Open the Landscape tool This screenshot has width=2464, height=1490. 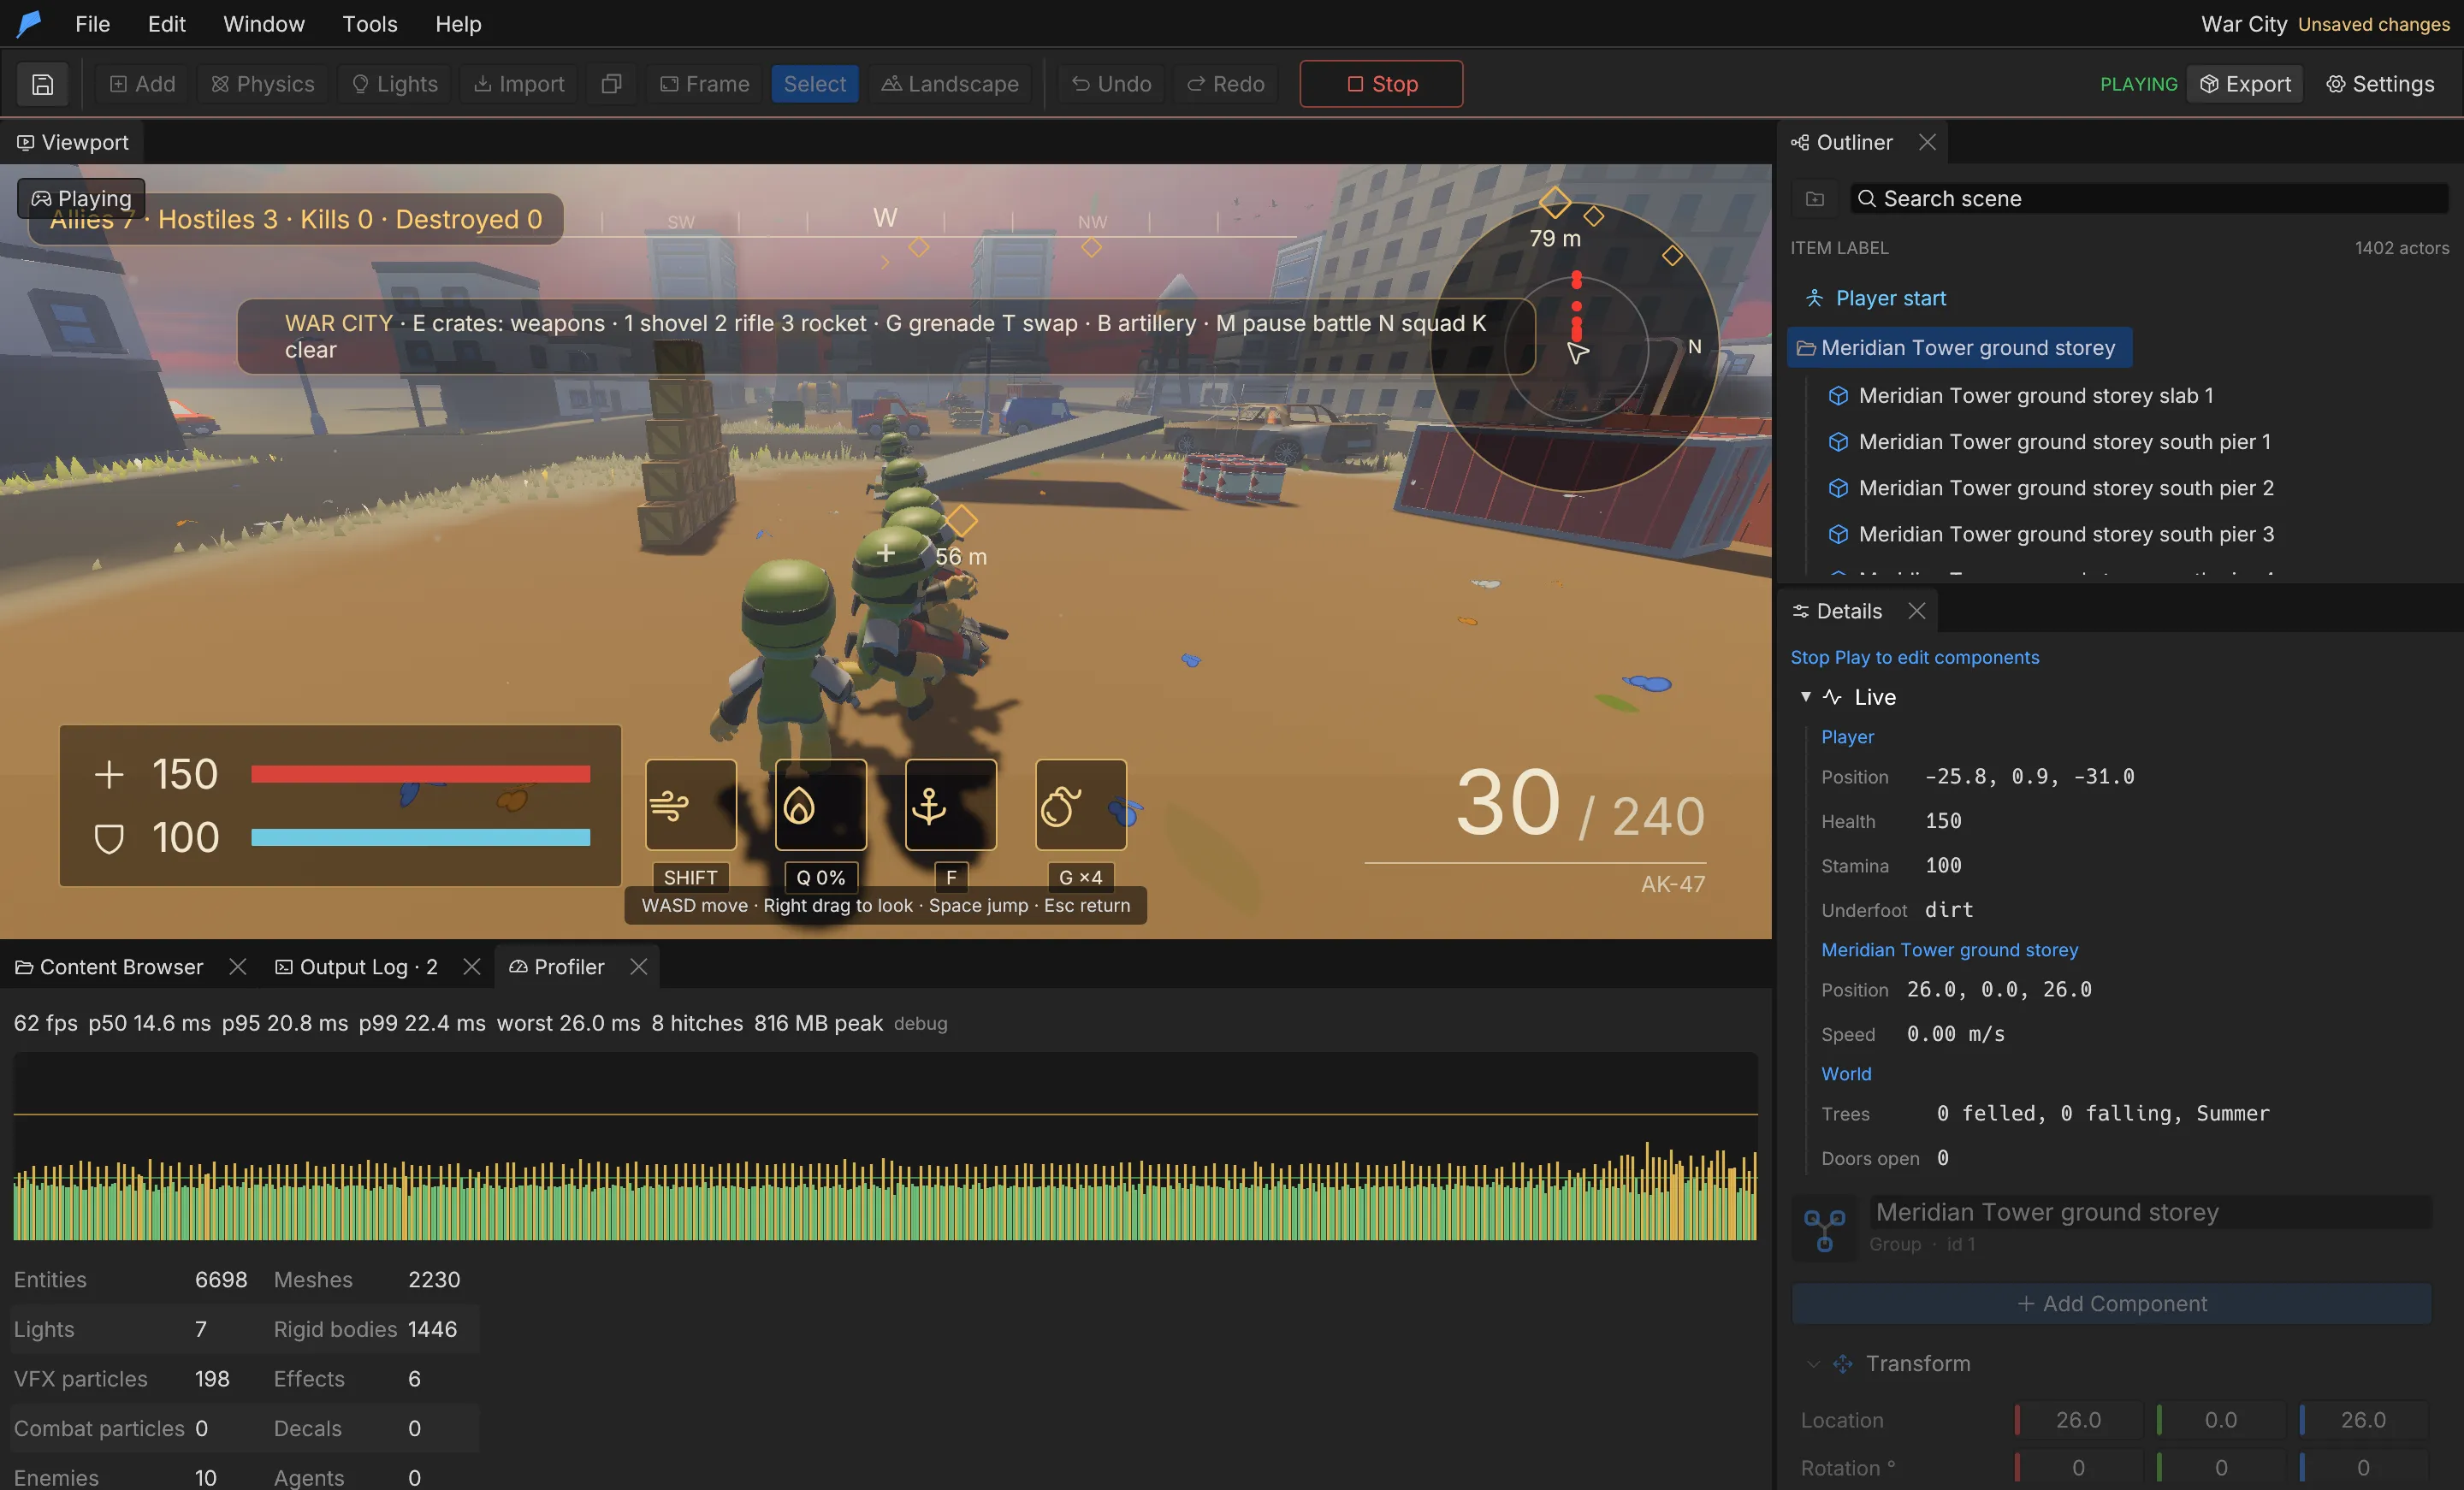coord(949,84)
